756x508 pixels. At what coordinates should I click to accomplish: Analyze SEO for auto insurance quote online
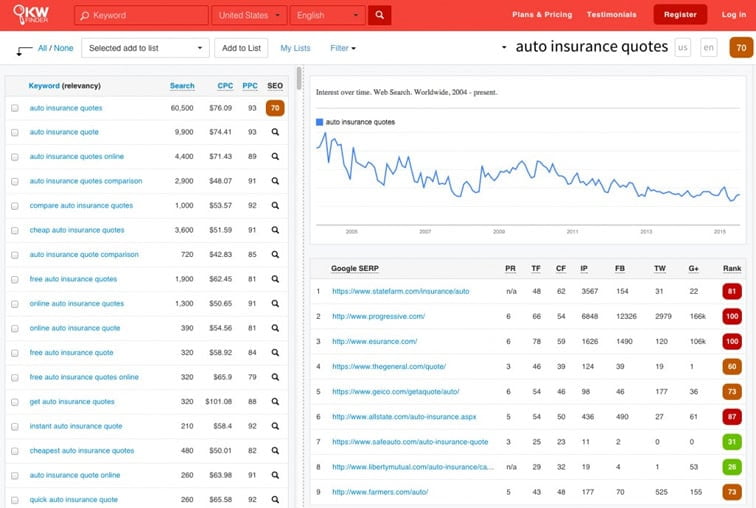tap(275, 475)
